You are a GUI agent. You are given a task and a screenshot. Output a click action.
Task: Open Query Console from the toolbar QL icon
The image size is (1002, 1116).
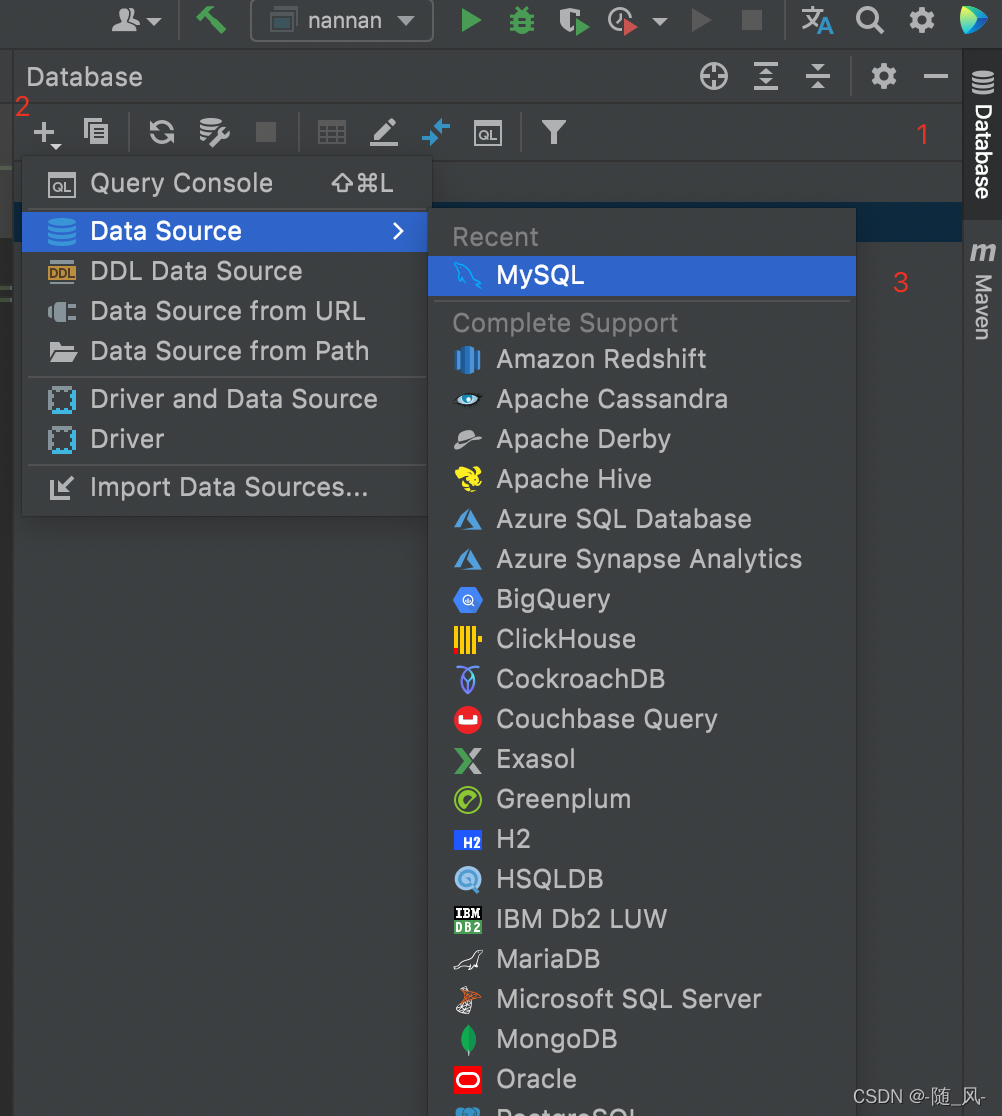pyautogui.click(x=487, y=133)
